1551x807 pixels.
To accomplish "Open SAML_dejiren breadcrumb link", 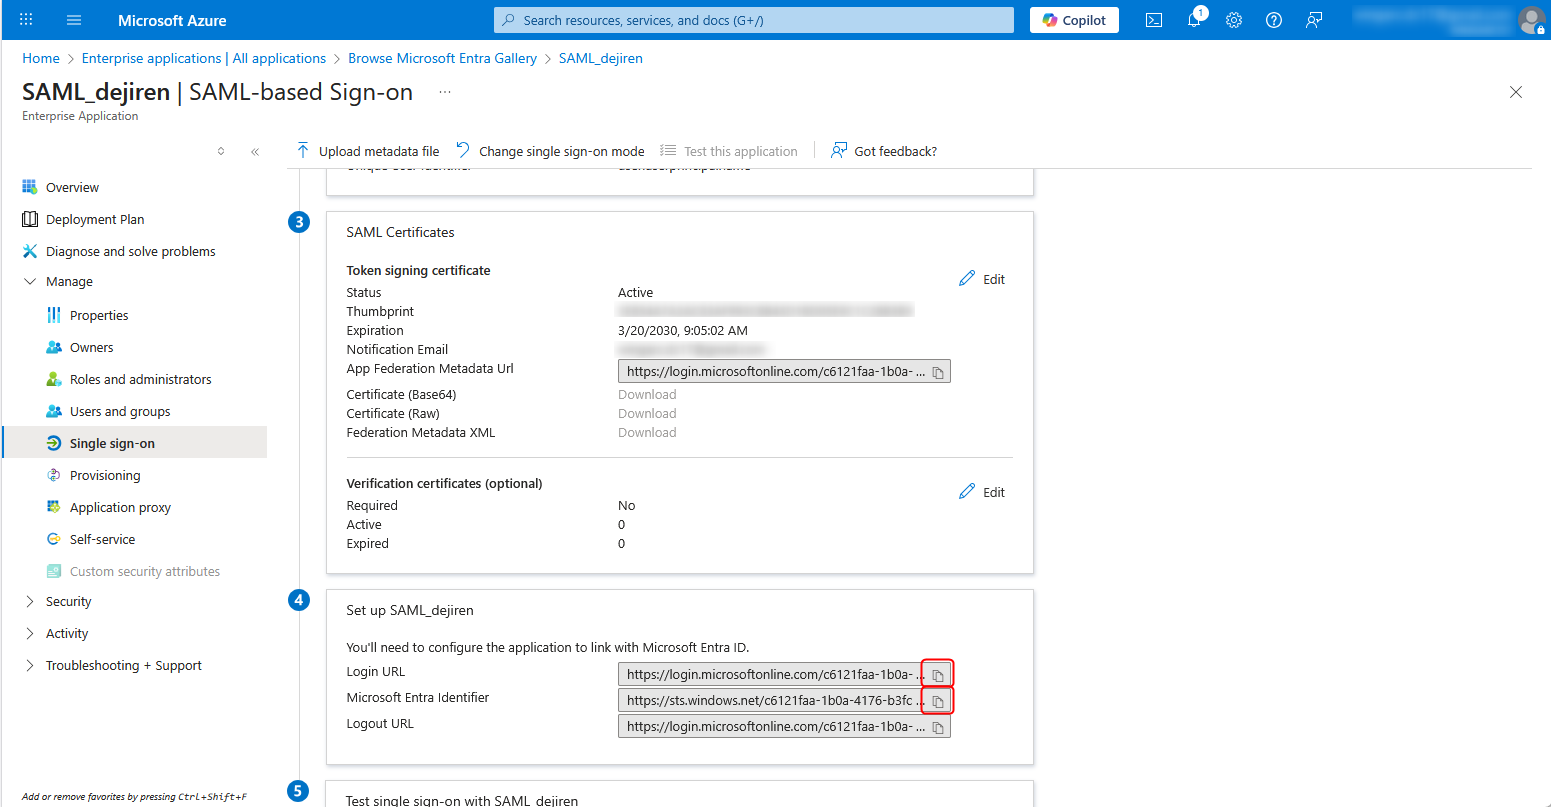I will [601, 58].
